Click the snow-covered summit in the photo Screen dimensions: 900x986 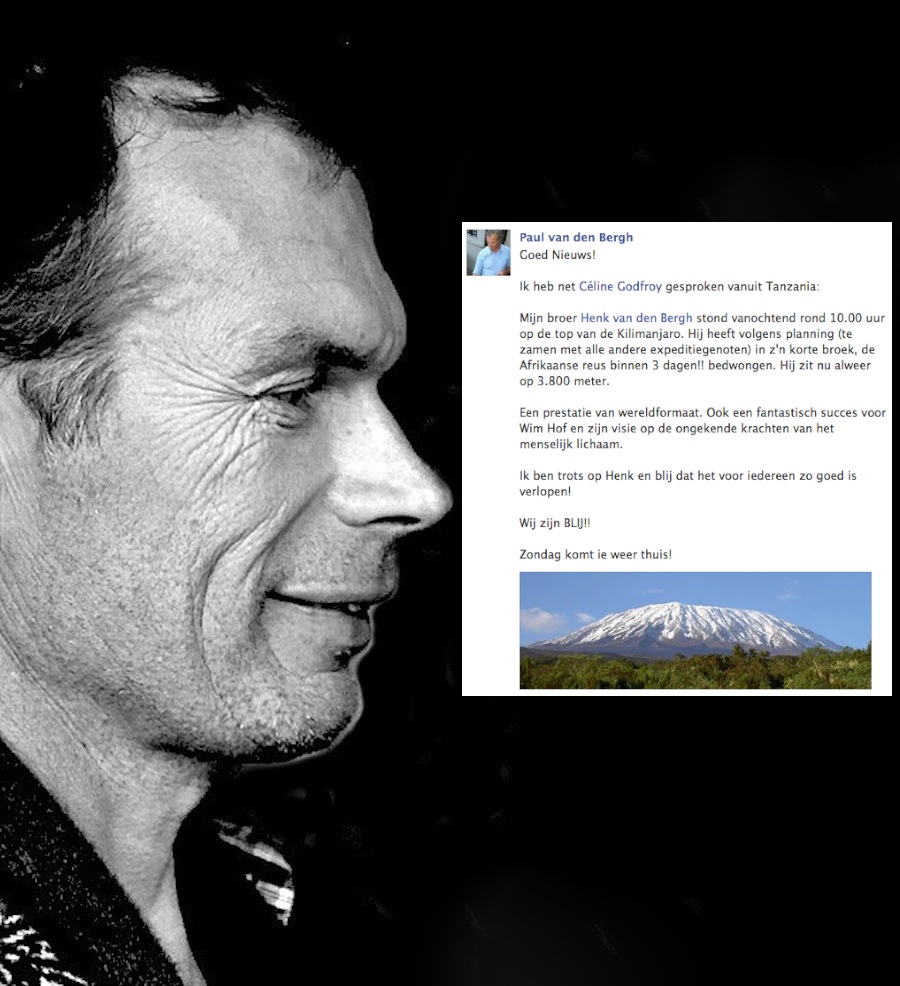pos(681,621)
